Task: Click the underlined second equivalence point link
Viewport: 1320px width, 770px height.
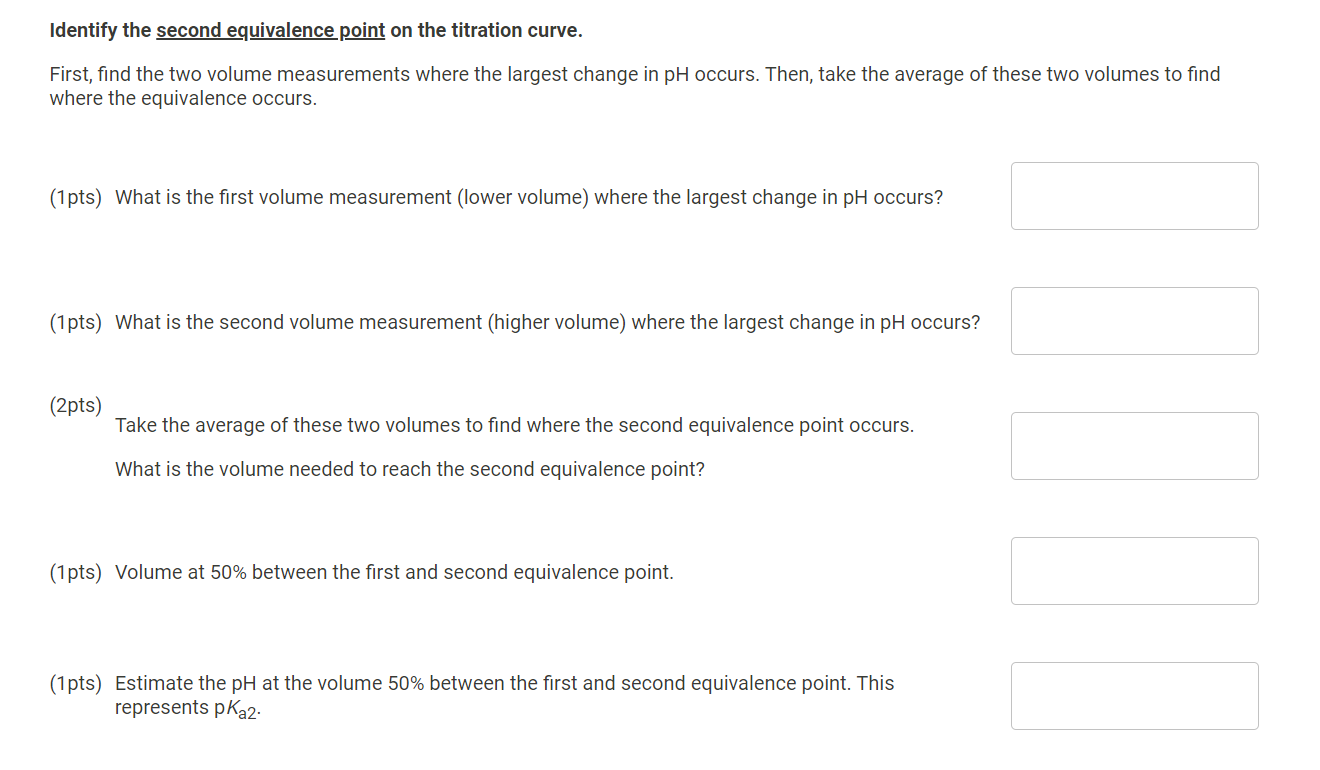Action: [270, 30]
